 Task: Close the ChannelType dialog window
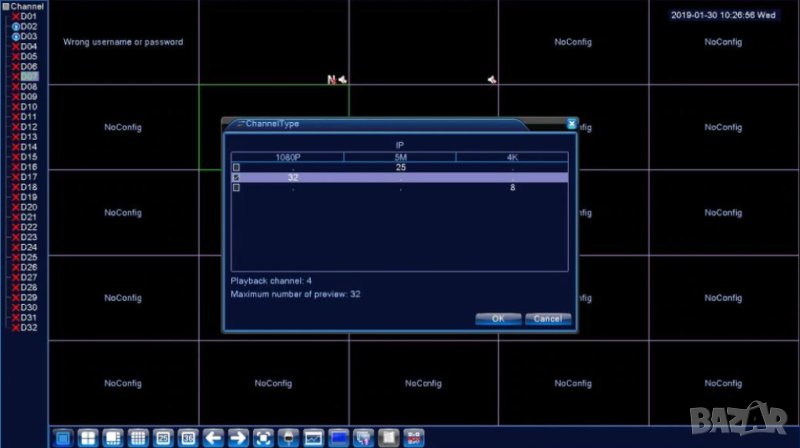point(572,124)
